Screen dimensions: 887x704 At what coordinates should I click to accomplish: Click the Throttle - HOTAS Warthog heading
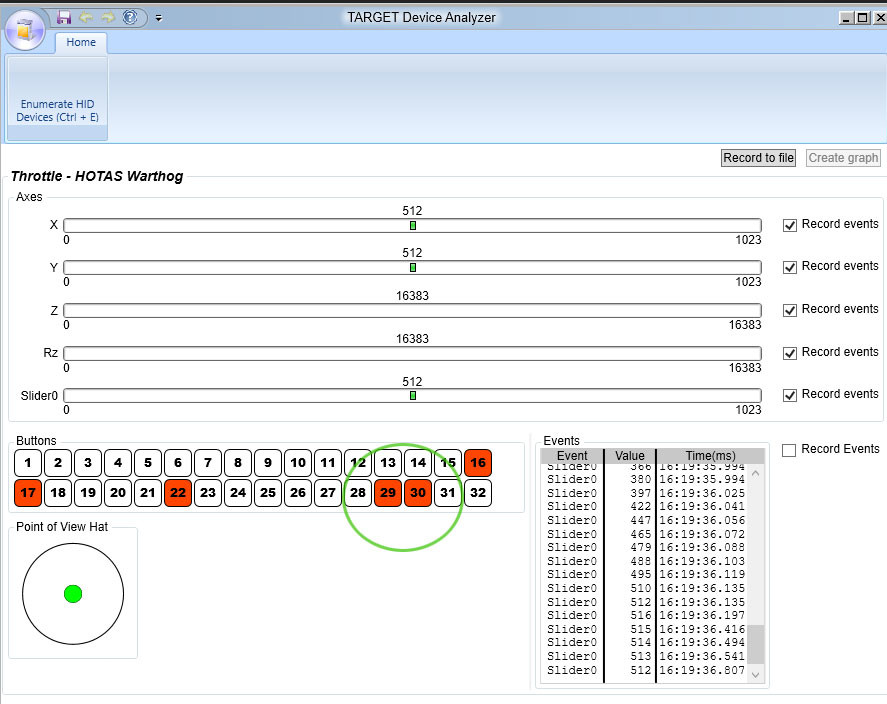click(x=97, y=176)
